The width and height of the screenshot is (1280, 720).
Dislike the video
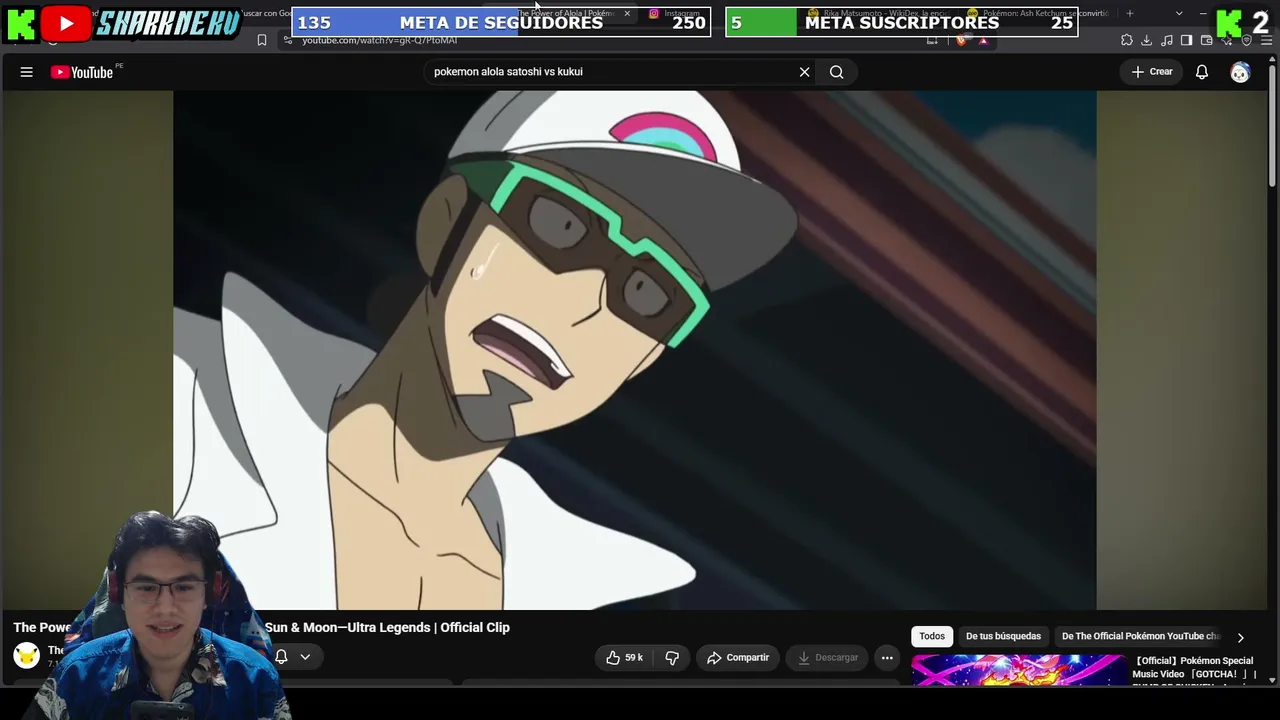click(x=672, y=657)
